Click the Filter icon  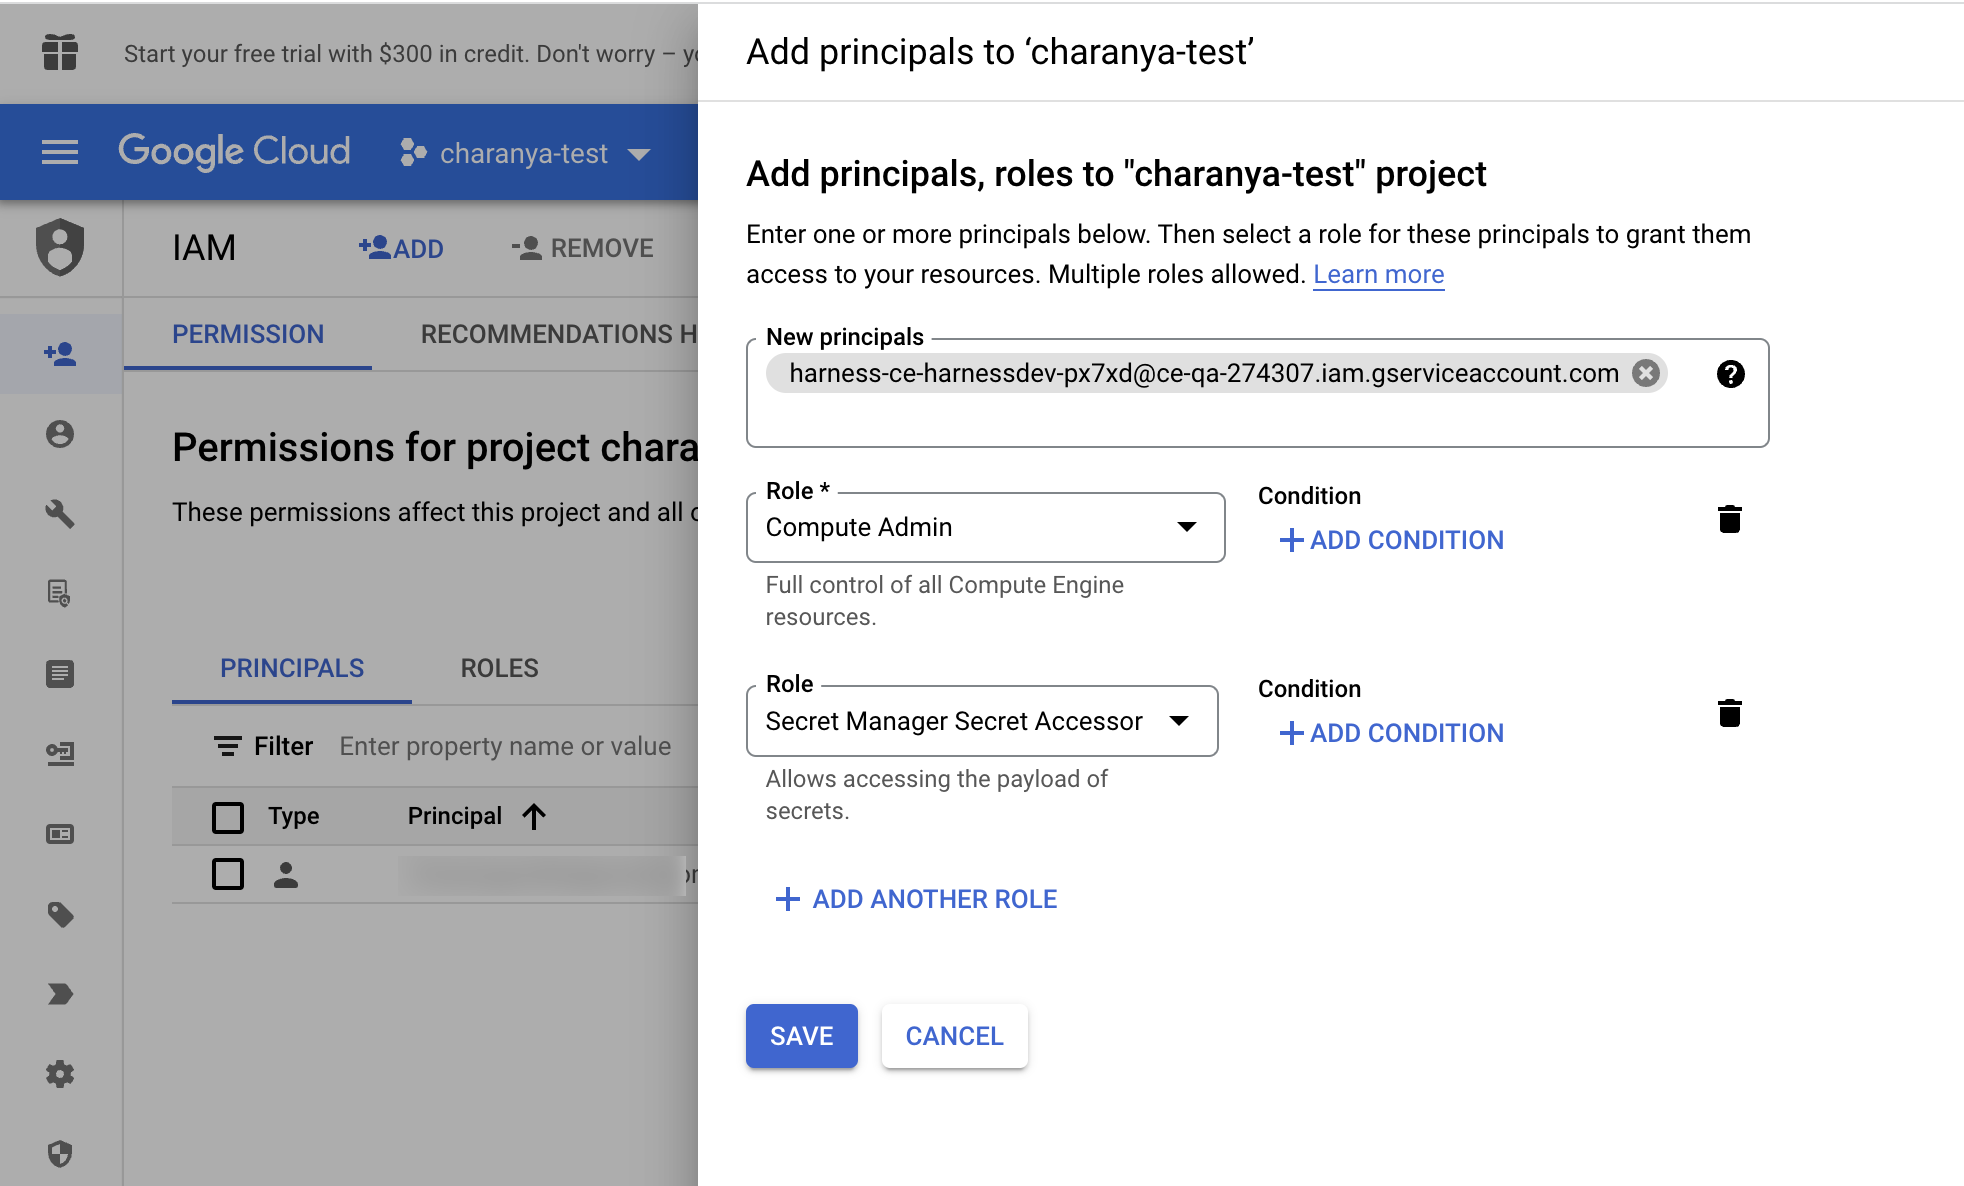(x=228, y=746)
